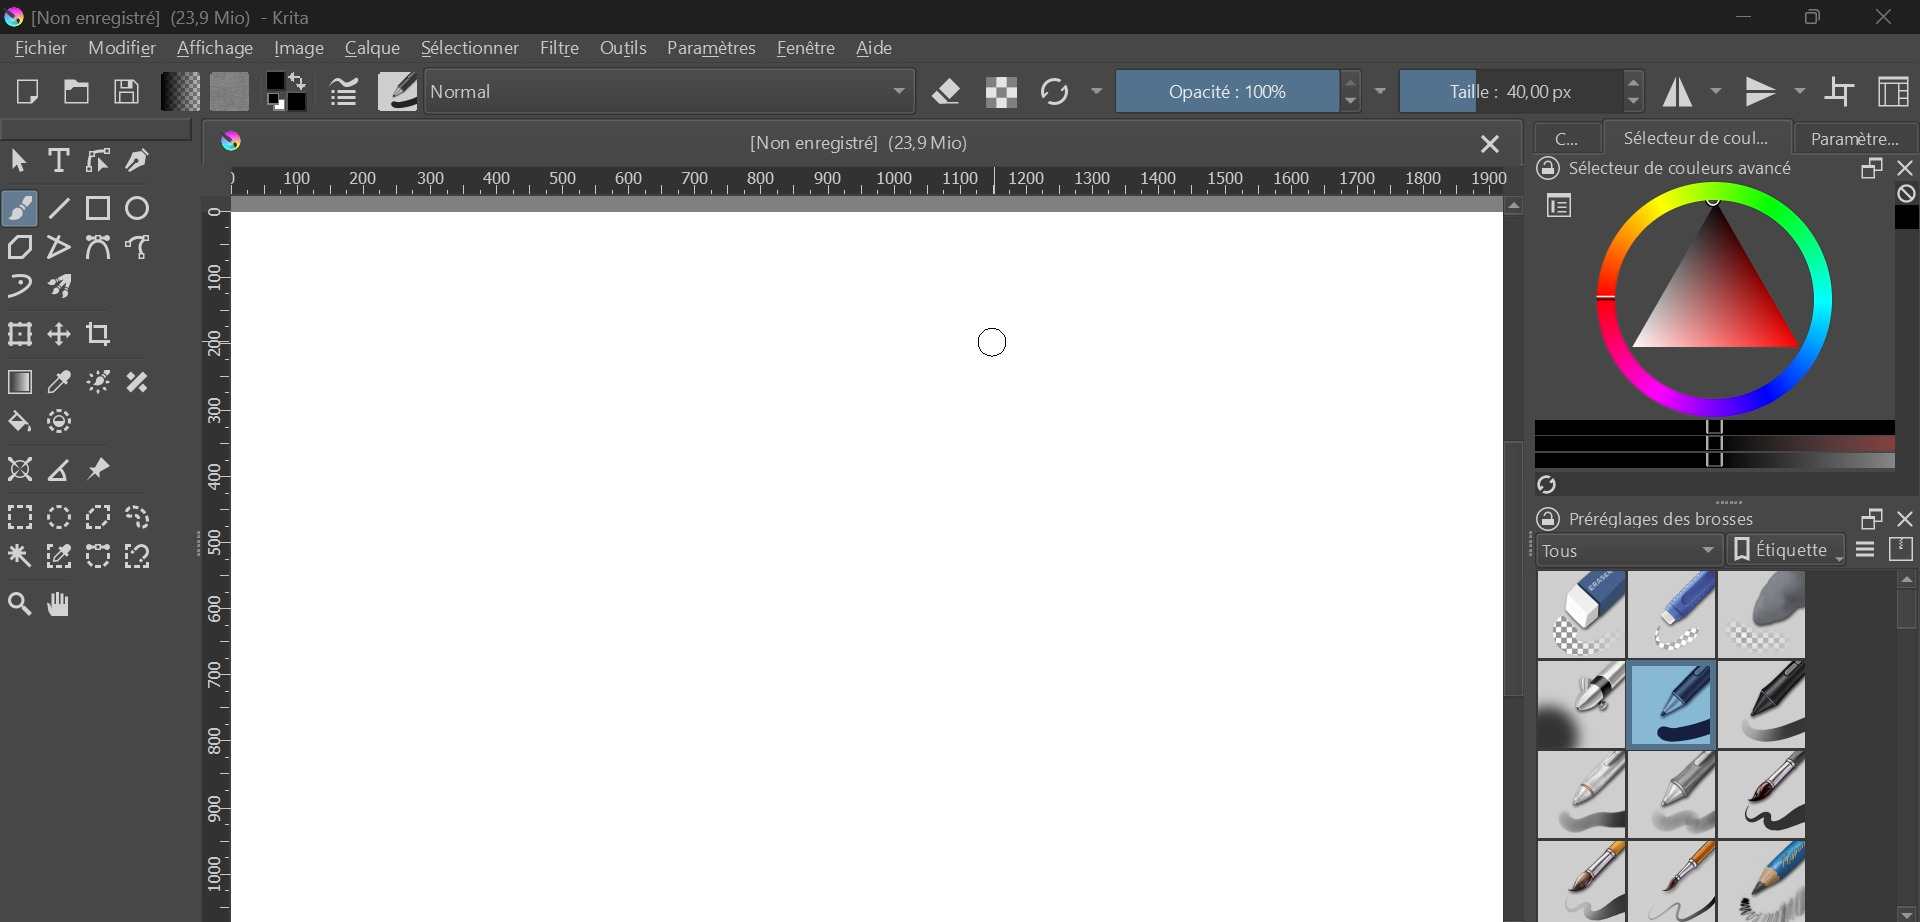Toggle wrap around mode
The image size is (1920, 922).
[x=1840, y=92]
